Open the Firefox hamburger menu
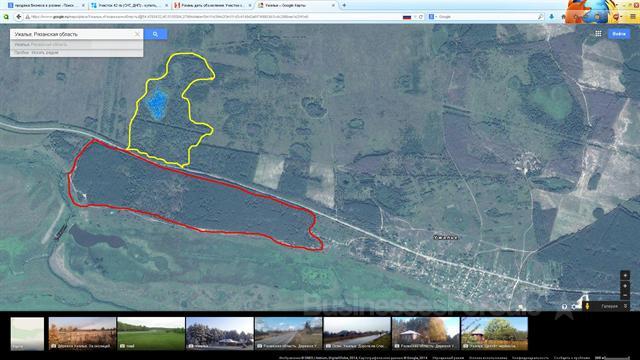The height and width of the screenshot is (360, 640). pos(633,17)
